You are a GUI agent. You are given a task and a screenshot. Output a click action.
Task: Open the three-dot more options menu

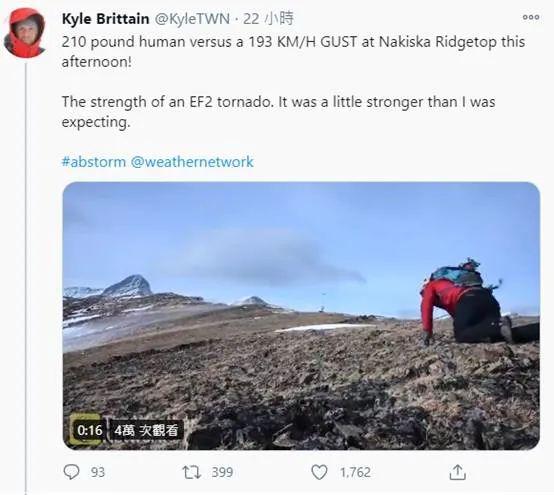tap(531, 17)
